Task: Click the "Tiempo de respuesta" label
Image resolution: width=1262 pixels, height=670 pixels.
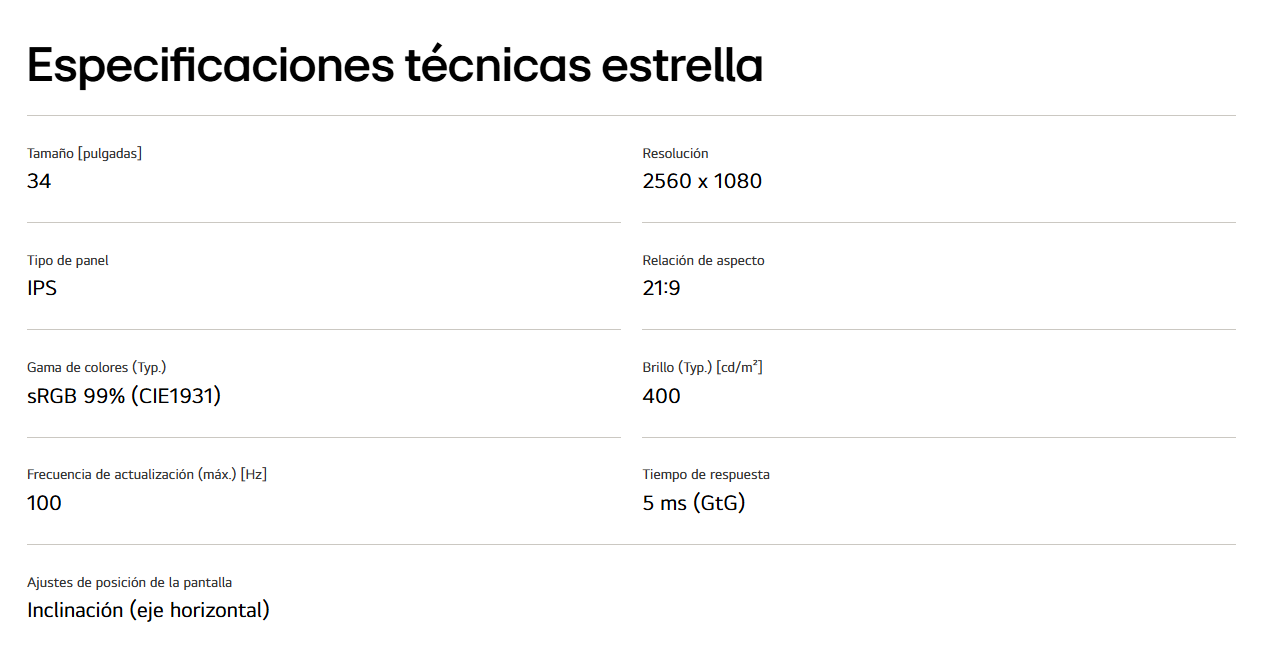Action: (706, 474)
